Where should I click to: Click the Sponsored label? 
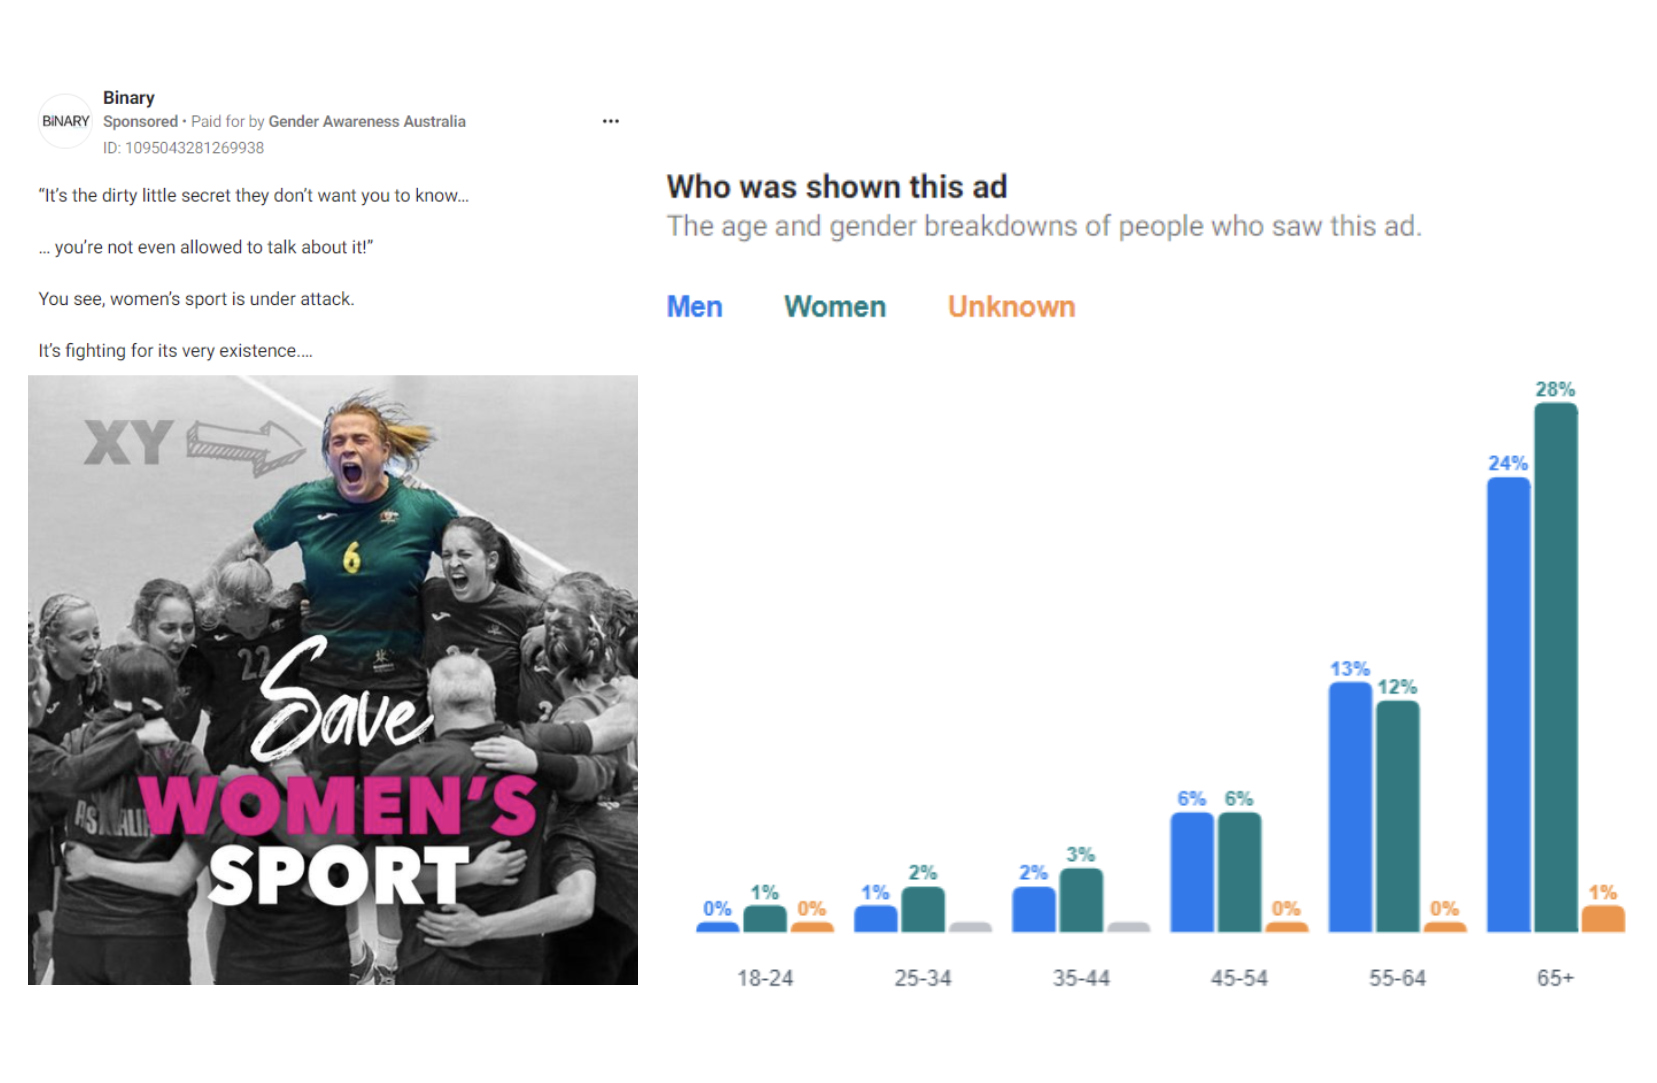140,121
